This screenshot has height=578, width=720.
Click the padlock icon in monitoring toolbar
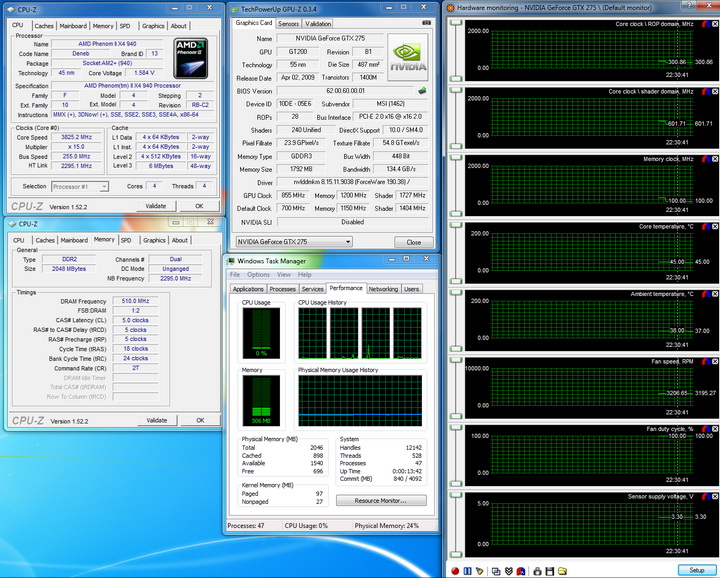(x=537, y=570)
